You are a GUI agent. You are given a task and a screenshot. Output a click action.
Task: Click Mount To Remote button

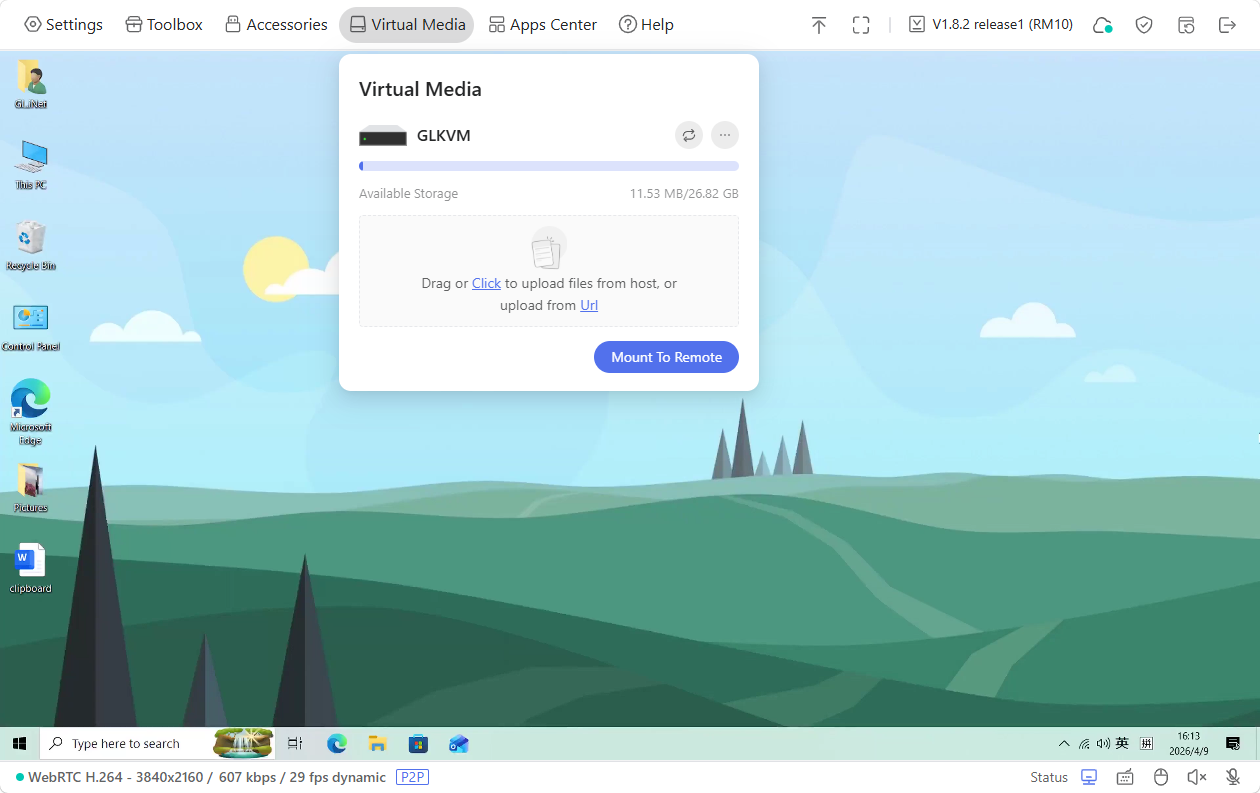tap(666, 356)
